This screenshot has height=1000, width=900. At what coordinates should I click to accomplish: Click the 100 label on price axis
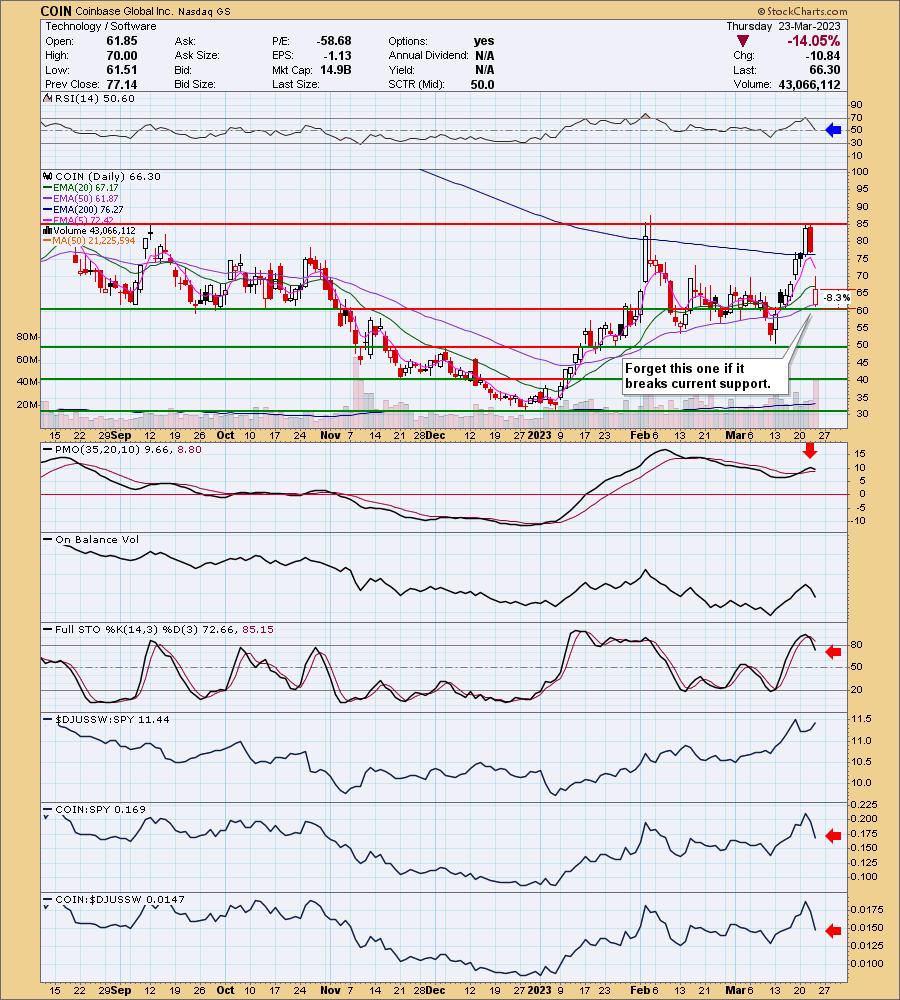pyautogui.click(x=860, y=171)
